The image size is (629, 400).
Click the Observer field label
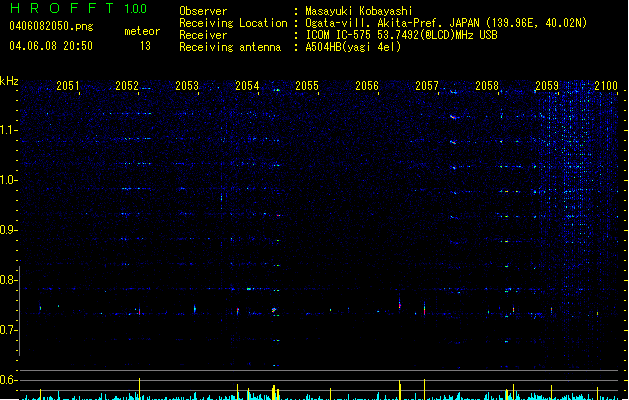[x=203, y=11]
